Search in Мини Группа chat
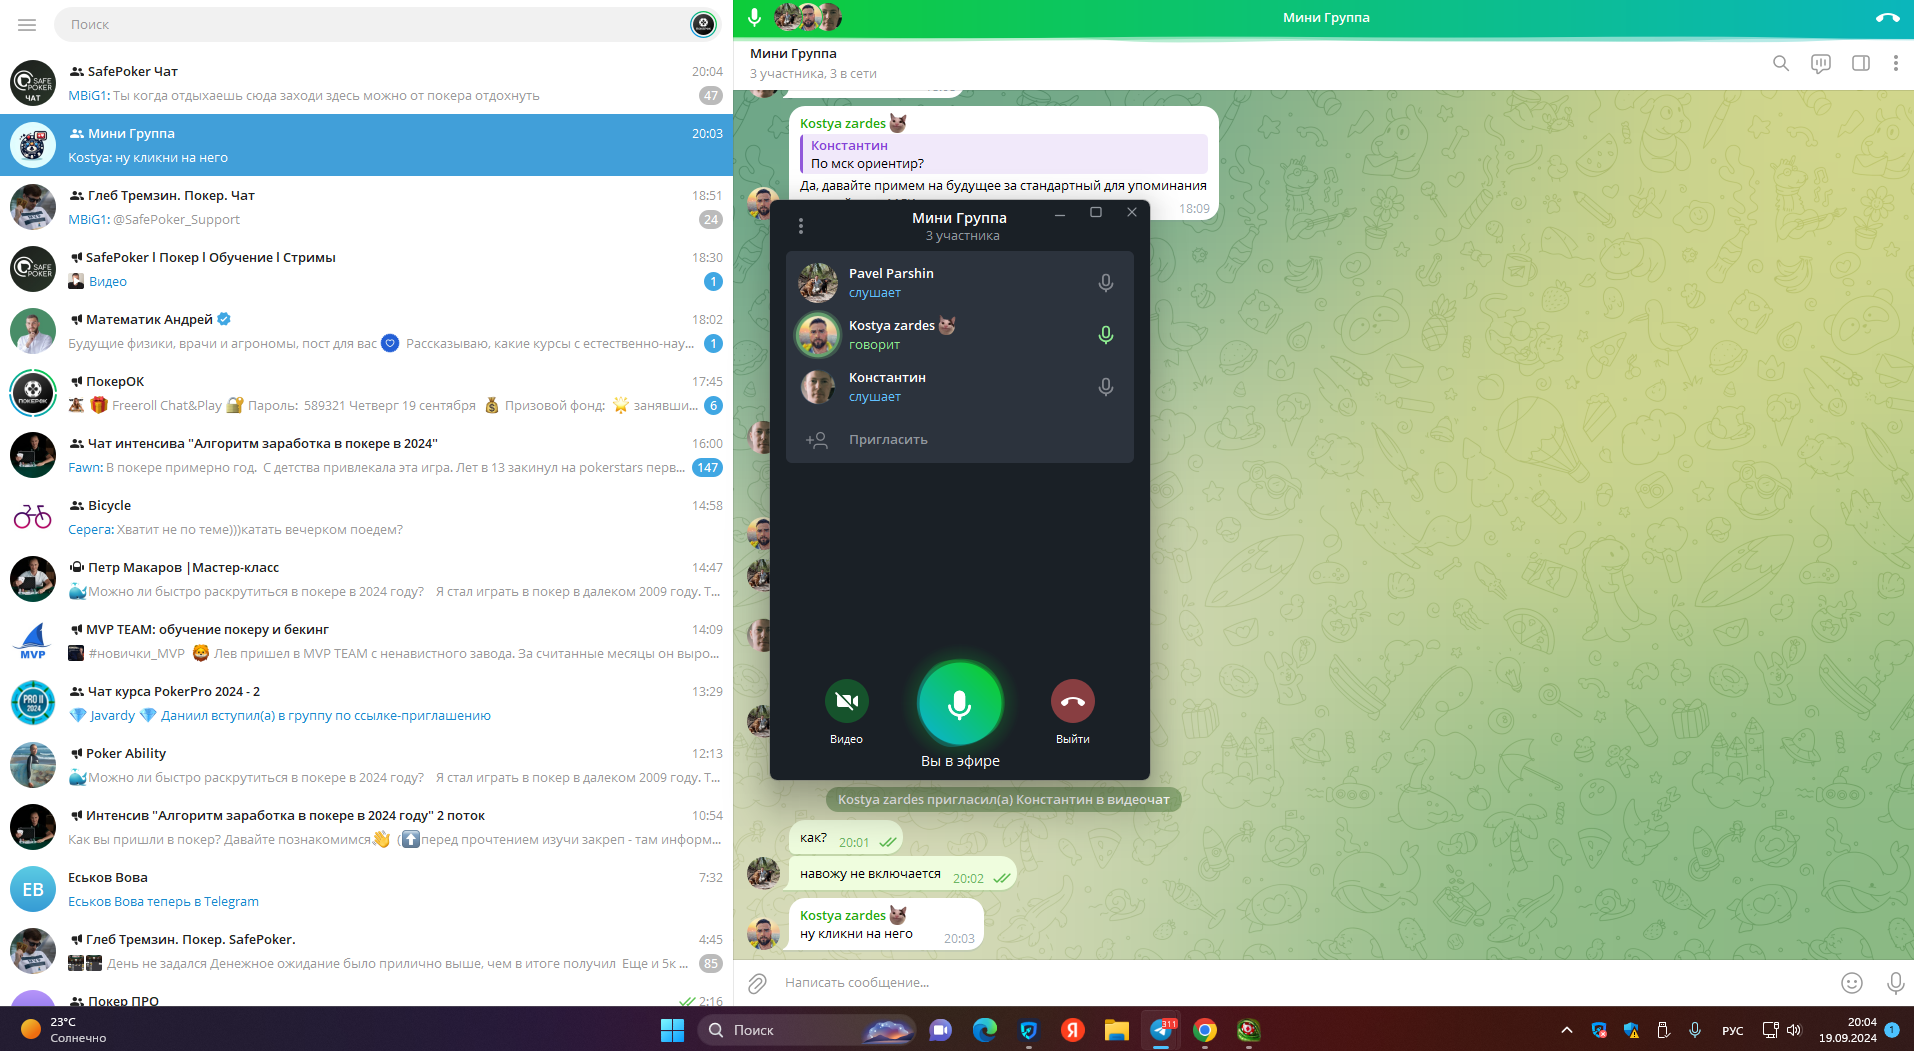 pos(1781,63)
